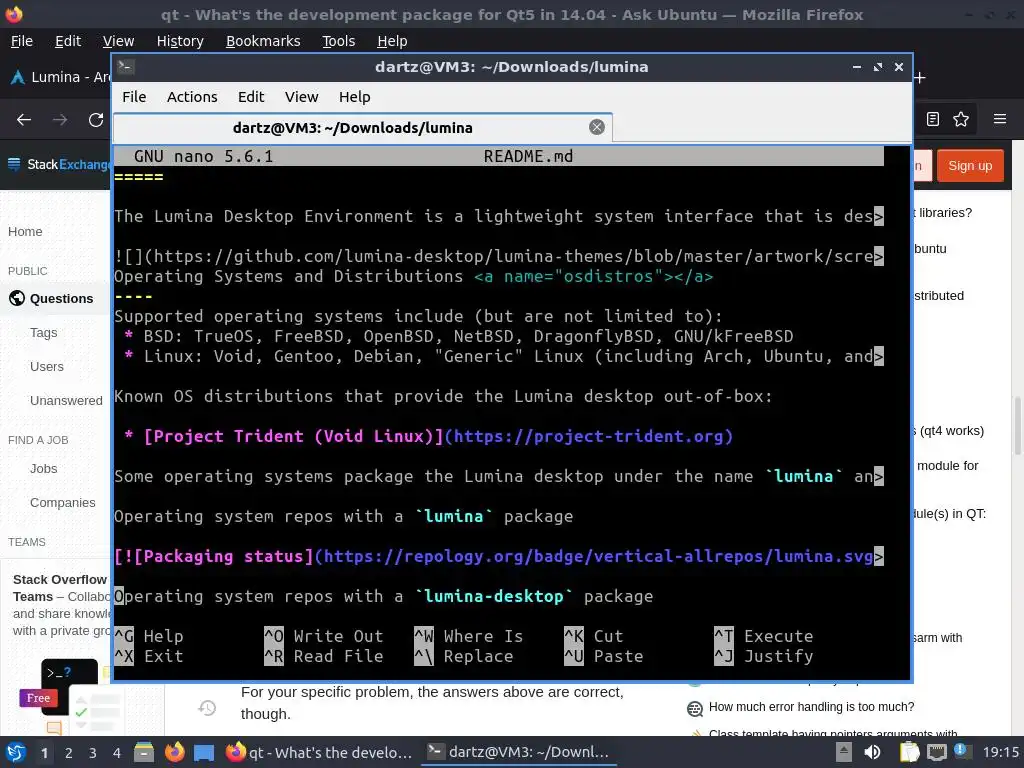The height and width of the screenshot is (768, 1024).
Task: Open Unanswered in the sidebar
Action: (66, 400)
